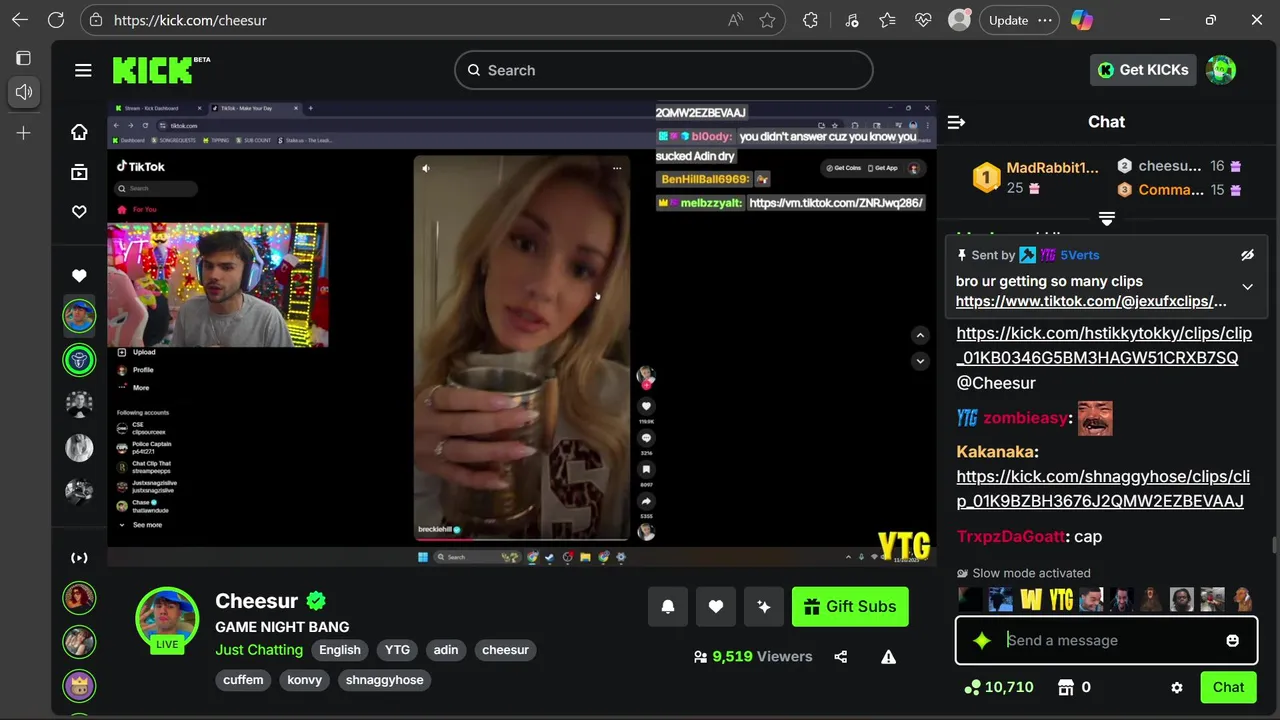Focus the Send a message field
The width and height of the screenshot is (1280, 720).
point(1106,641)
